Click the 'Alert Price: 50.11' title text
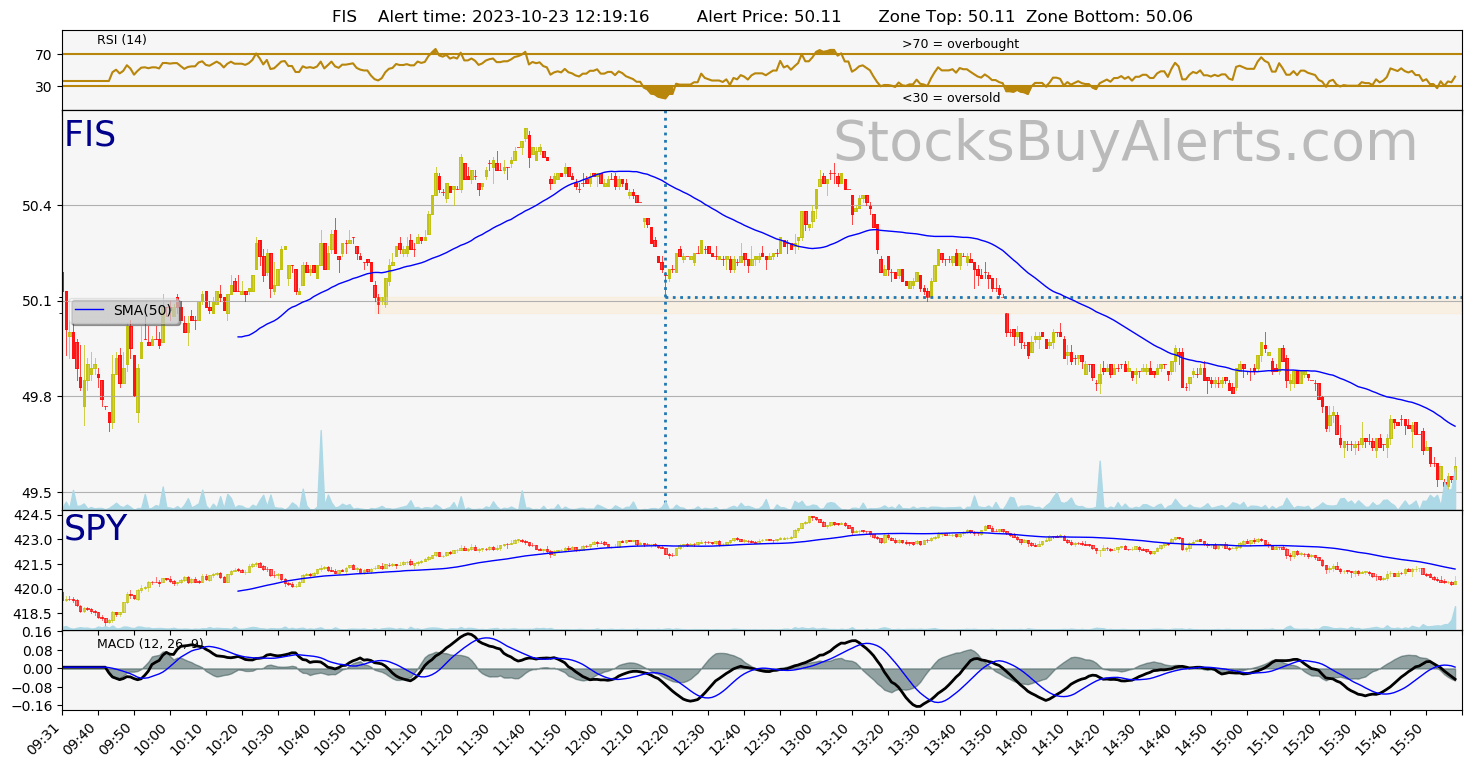Screen dimensions: 1477x768 tap(769, 17)
